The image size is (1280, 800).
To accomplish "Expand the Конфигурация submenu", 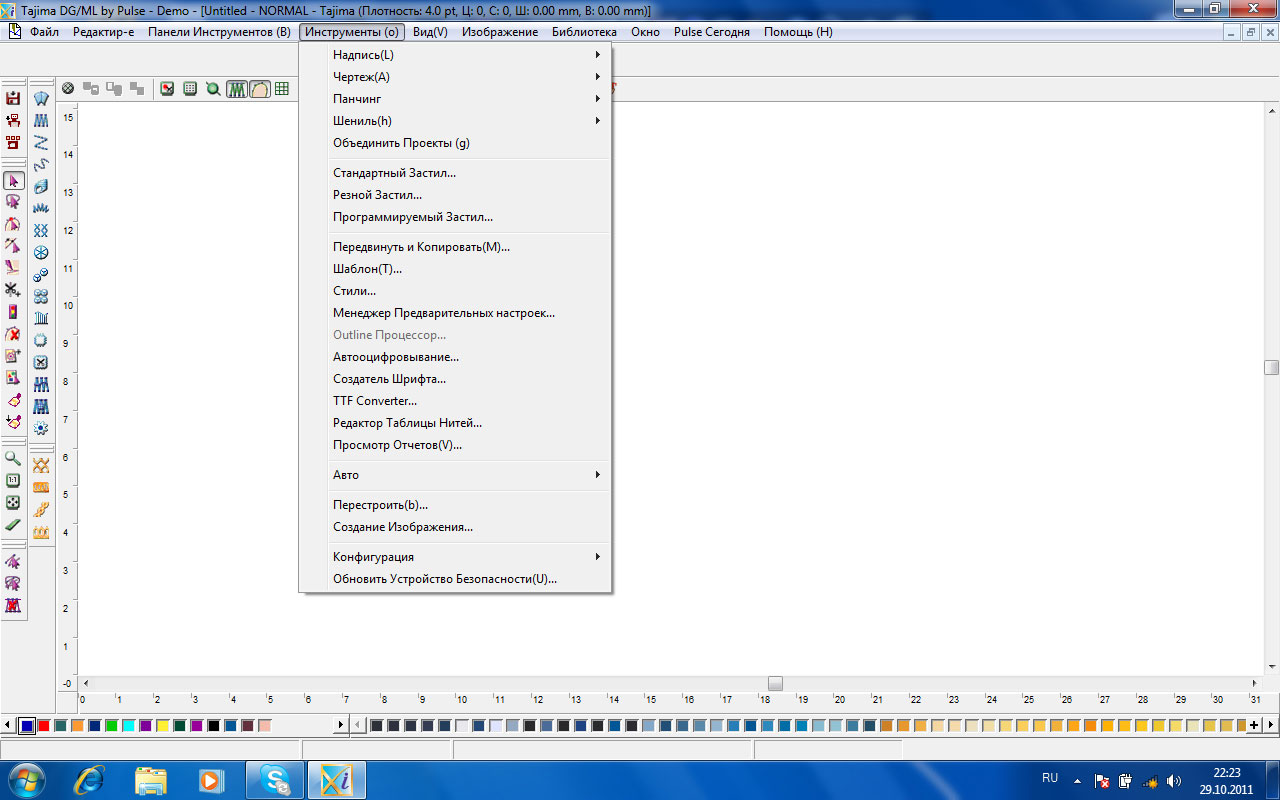I will (x=455, y=557).
